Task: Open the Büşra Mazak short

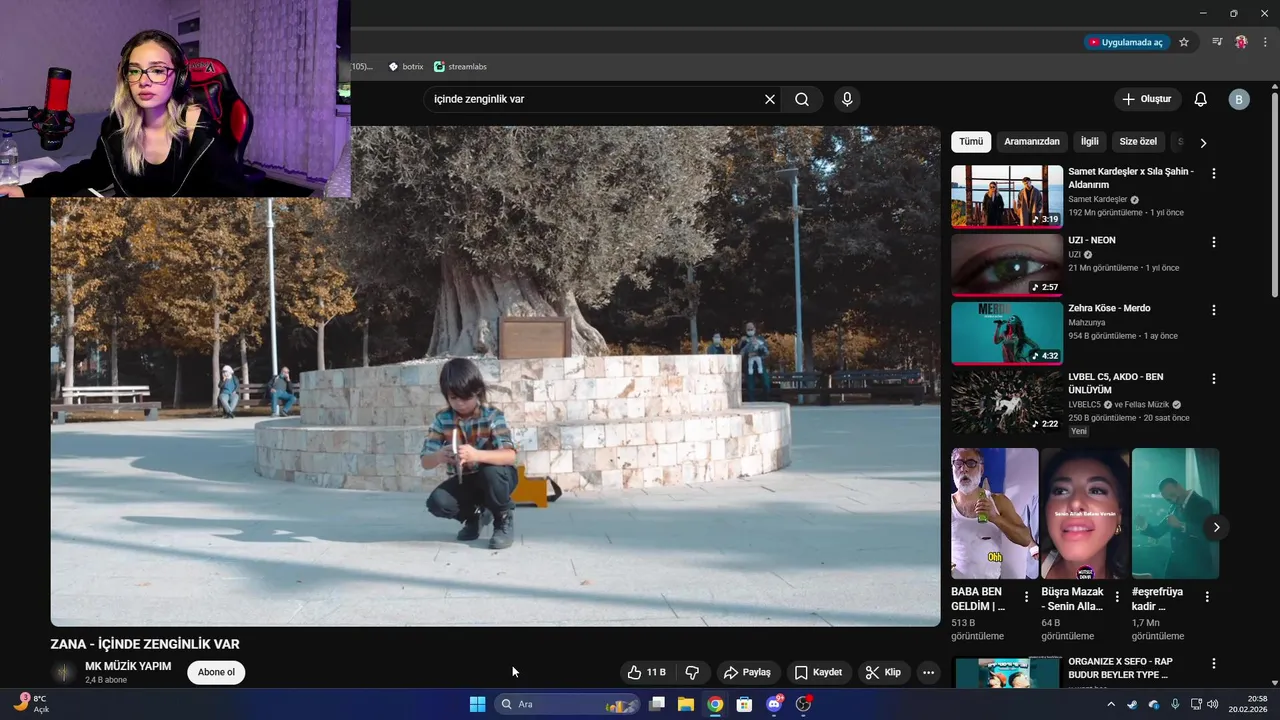Action: click(1085, 513)
